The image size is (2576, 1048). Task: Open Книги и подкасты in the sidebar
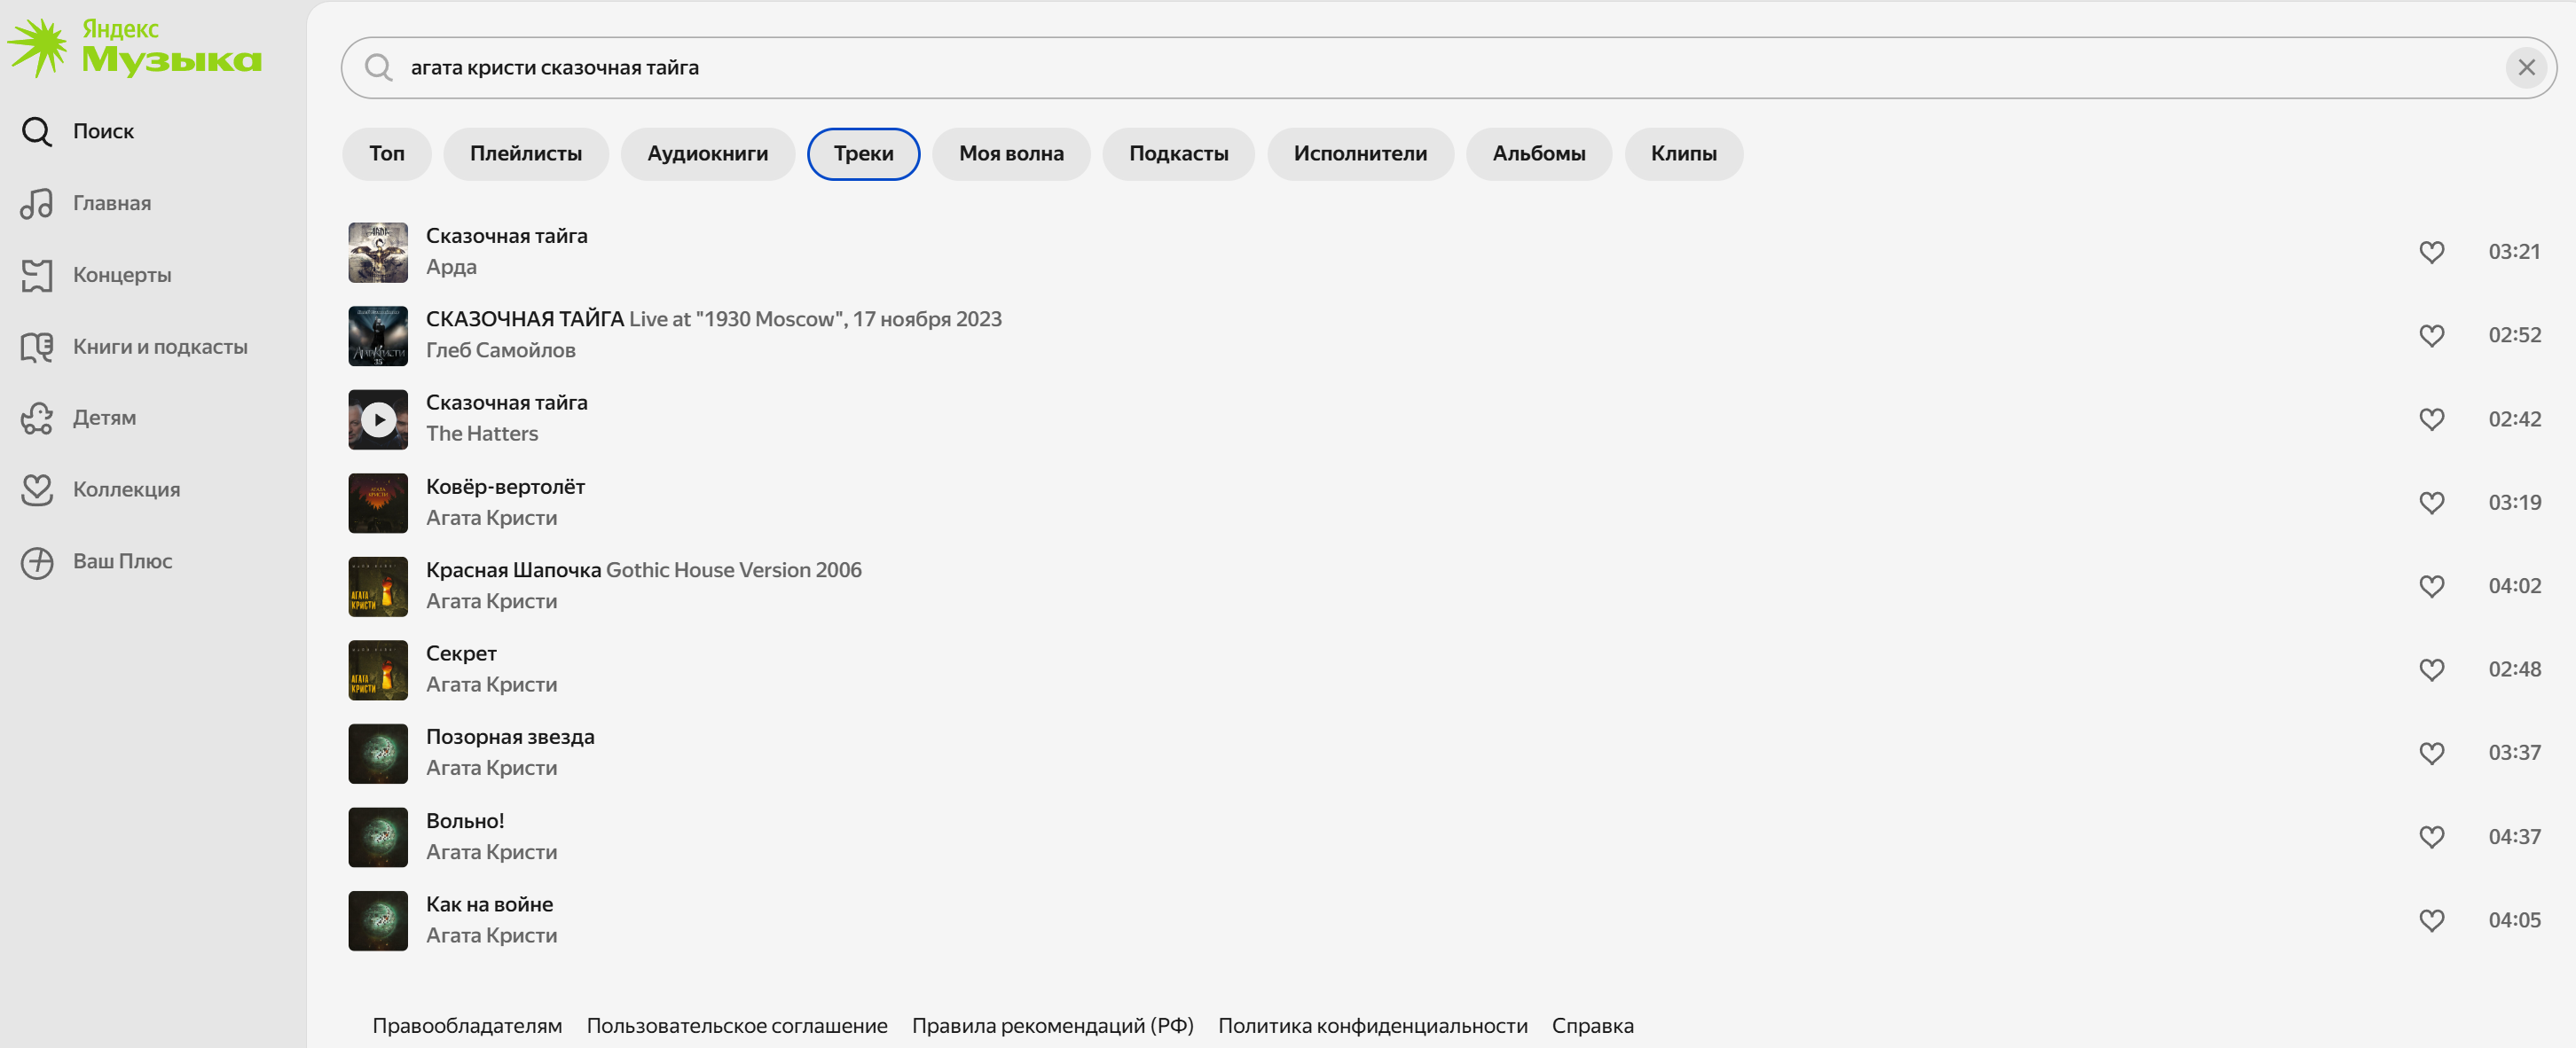(x=160, y=347)
